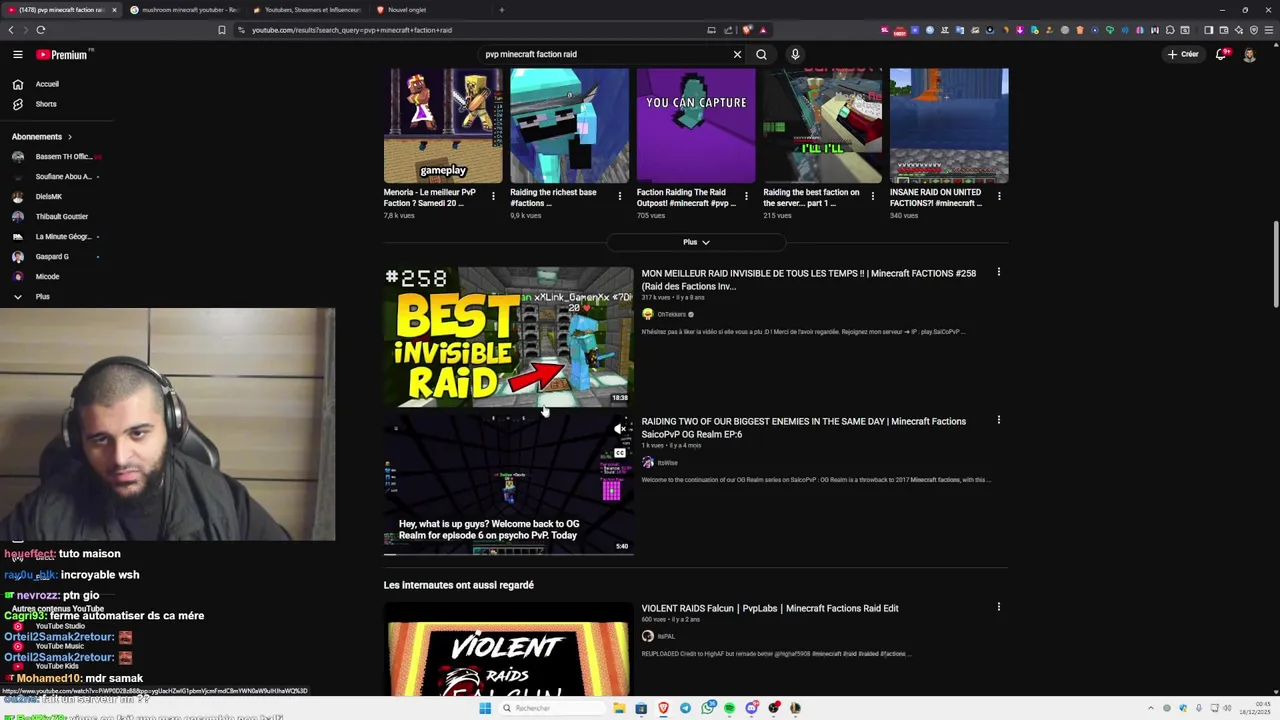This screenshot has height=720, width=1280.
Task: Click the address bar URL
Action: click(x=352, y=30)
